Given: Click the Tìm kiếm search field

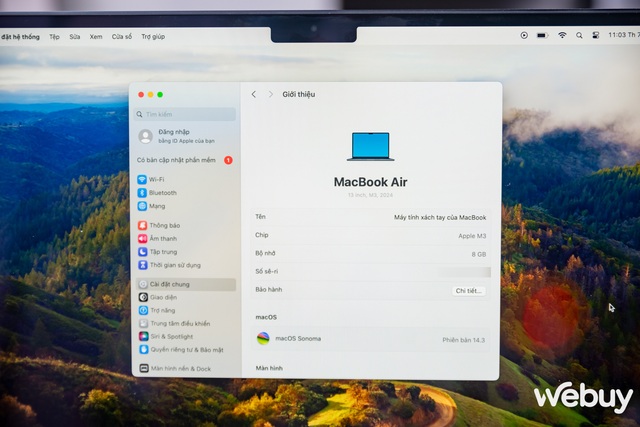Looking at the screenshot, I should (185, 114).
